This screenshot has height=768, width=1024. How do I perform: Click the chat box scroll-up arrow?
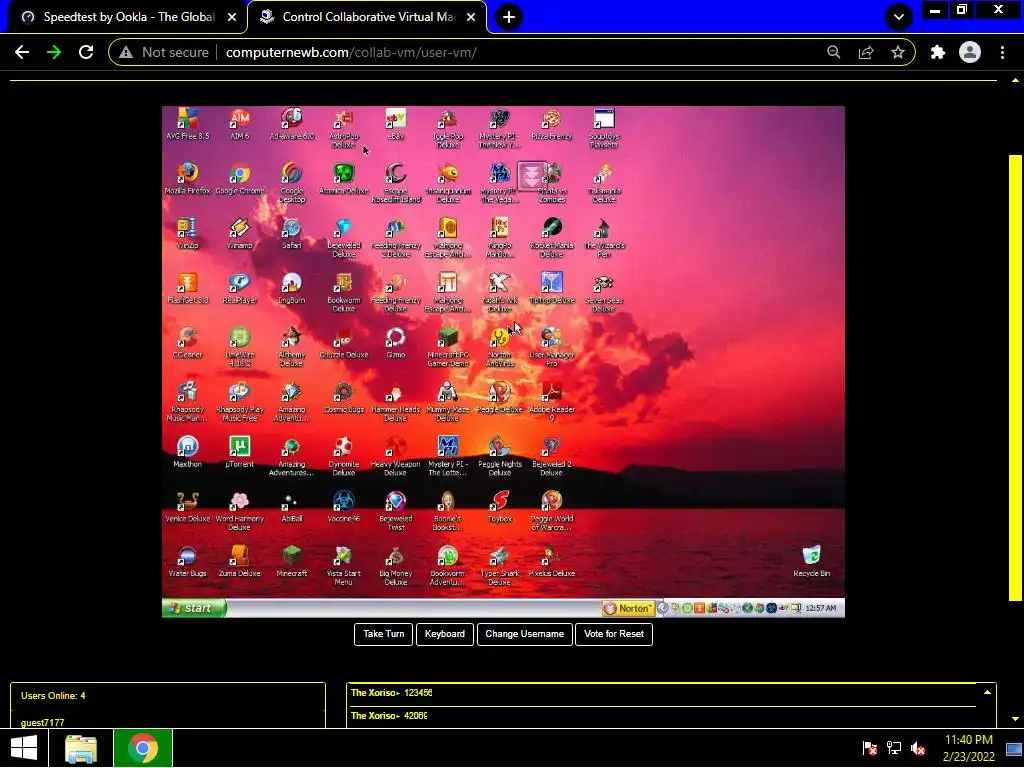click(987, 692)
